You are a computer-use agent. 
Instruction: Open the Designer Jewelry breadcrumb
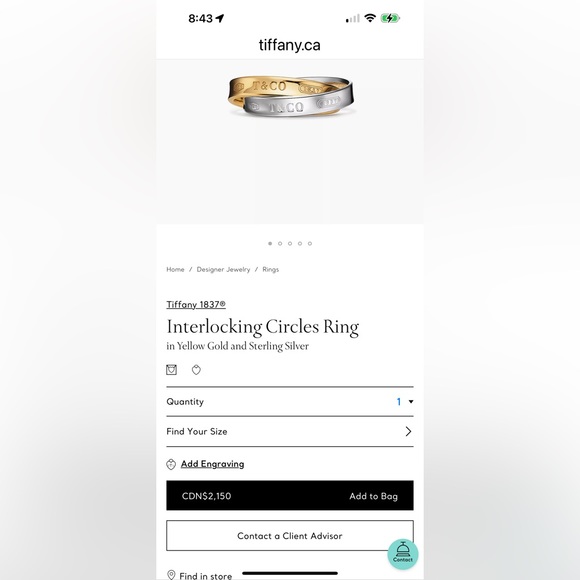[x=223, y=269]
